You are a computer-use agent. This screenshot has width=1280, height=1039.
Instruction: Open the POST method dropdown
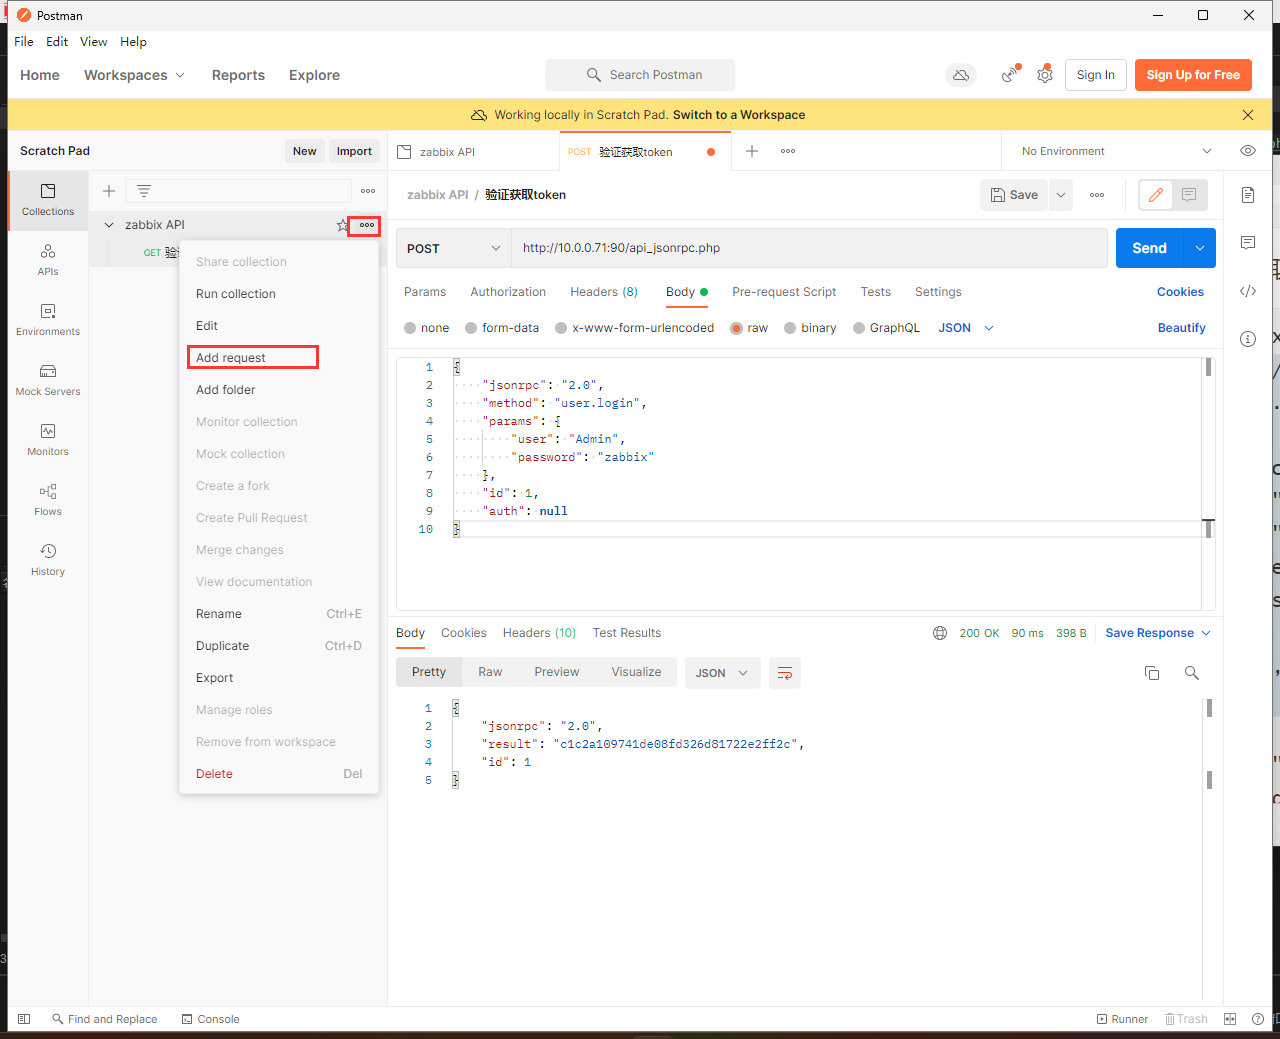click(x=454, y=248)
